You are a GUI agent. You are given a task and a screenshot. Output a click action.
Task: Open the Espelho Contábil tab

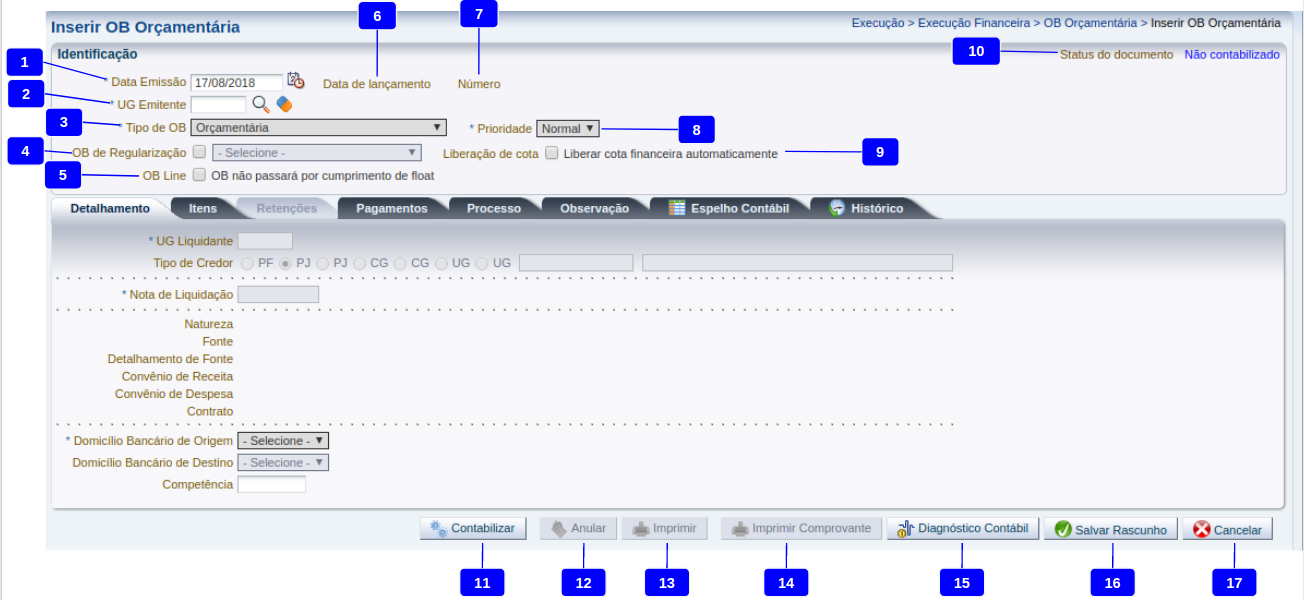730,208
